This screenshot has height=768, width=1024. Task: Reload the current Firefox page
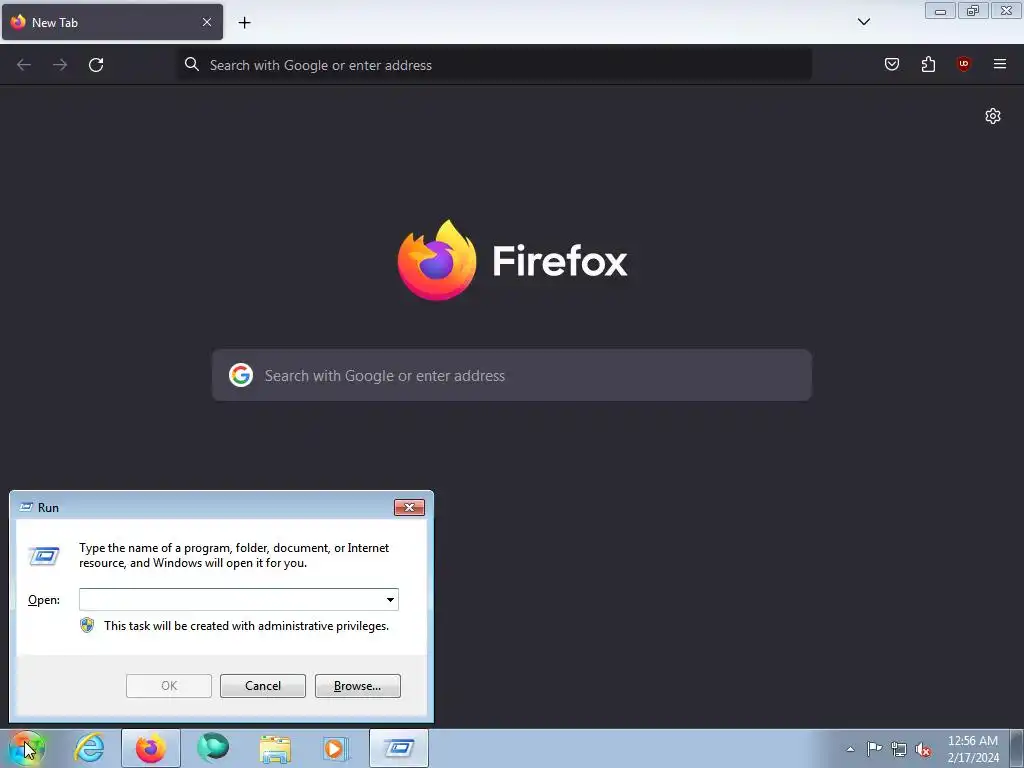(96, 65)
